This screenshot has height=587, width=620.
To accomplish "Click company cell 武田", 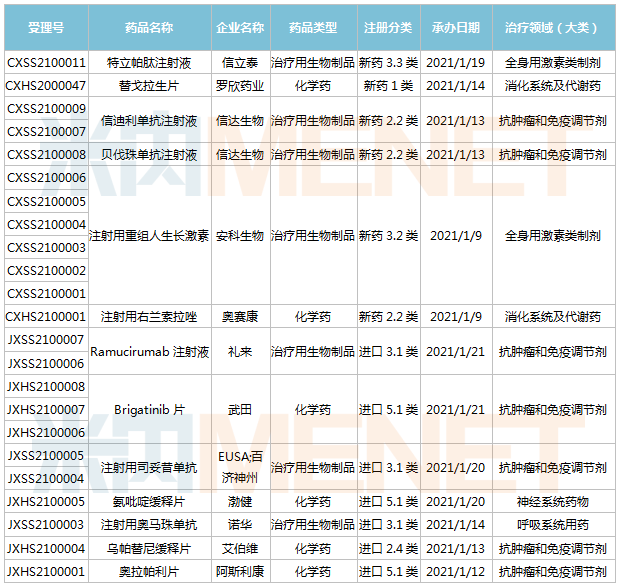I will point(240,410).
